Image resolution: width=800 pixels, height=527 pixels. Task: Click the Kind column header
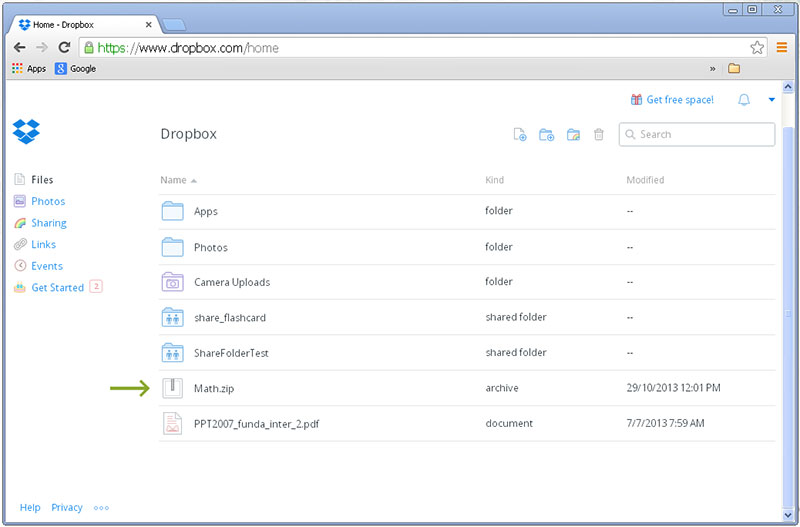pos(494,180)
